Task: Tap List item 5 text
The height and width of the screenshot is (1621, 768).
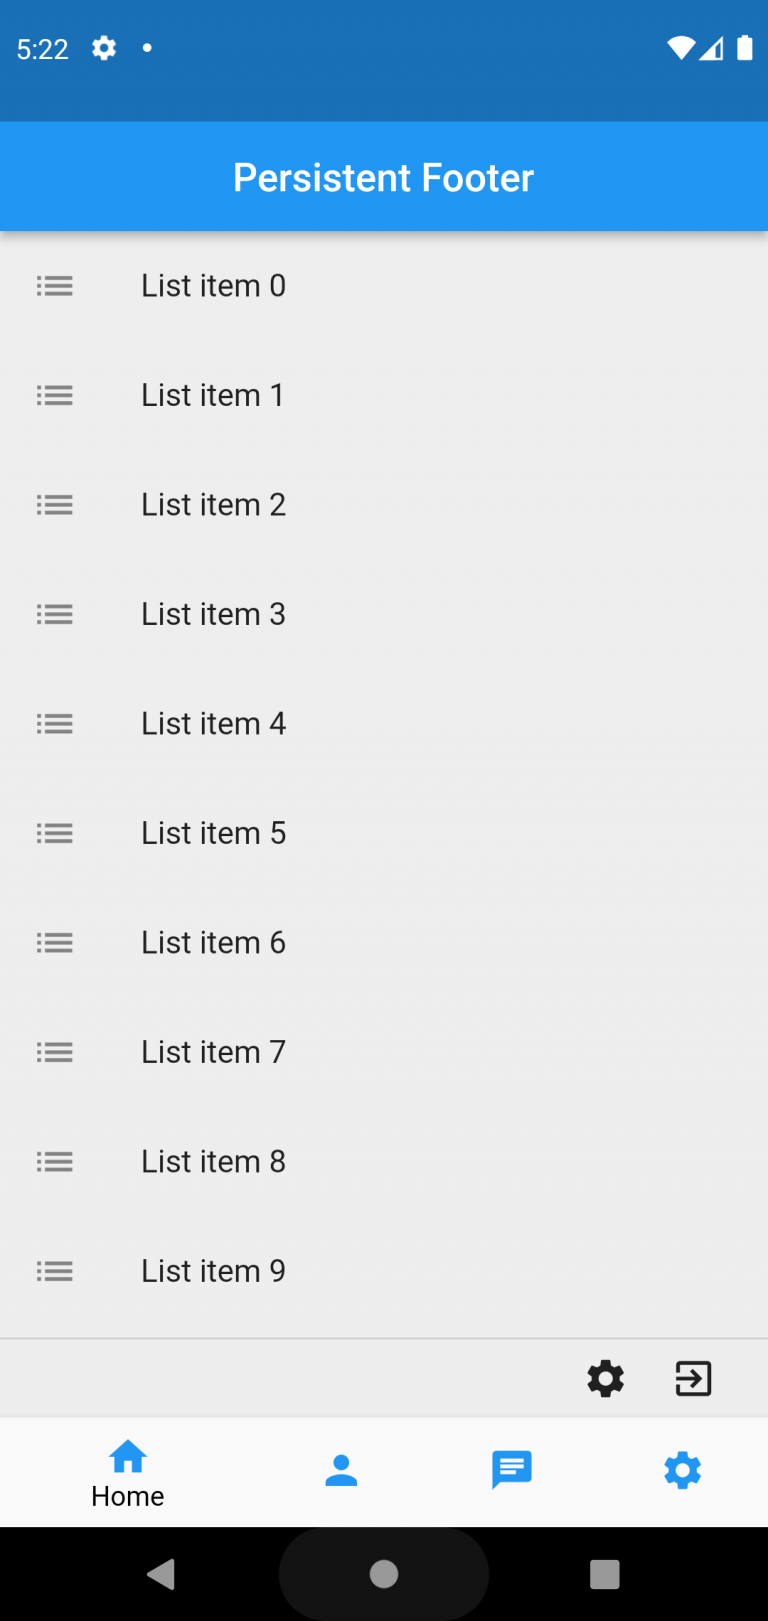Action: pyautogui.click(x=213, y=833)
